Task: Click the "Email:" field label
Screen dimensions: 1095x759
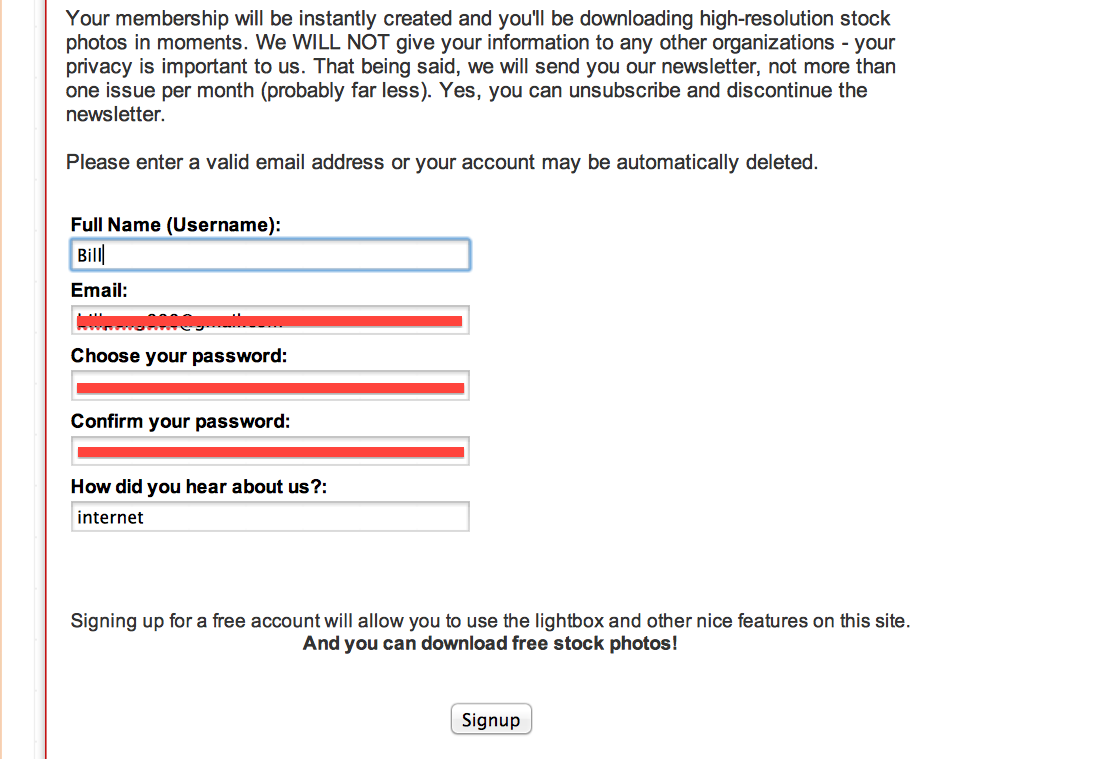Action: pyautogui.click(x=99, y=290)
